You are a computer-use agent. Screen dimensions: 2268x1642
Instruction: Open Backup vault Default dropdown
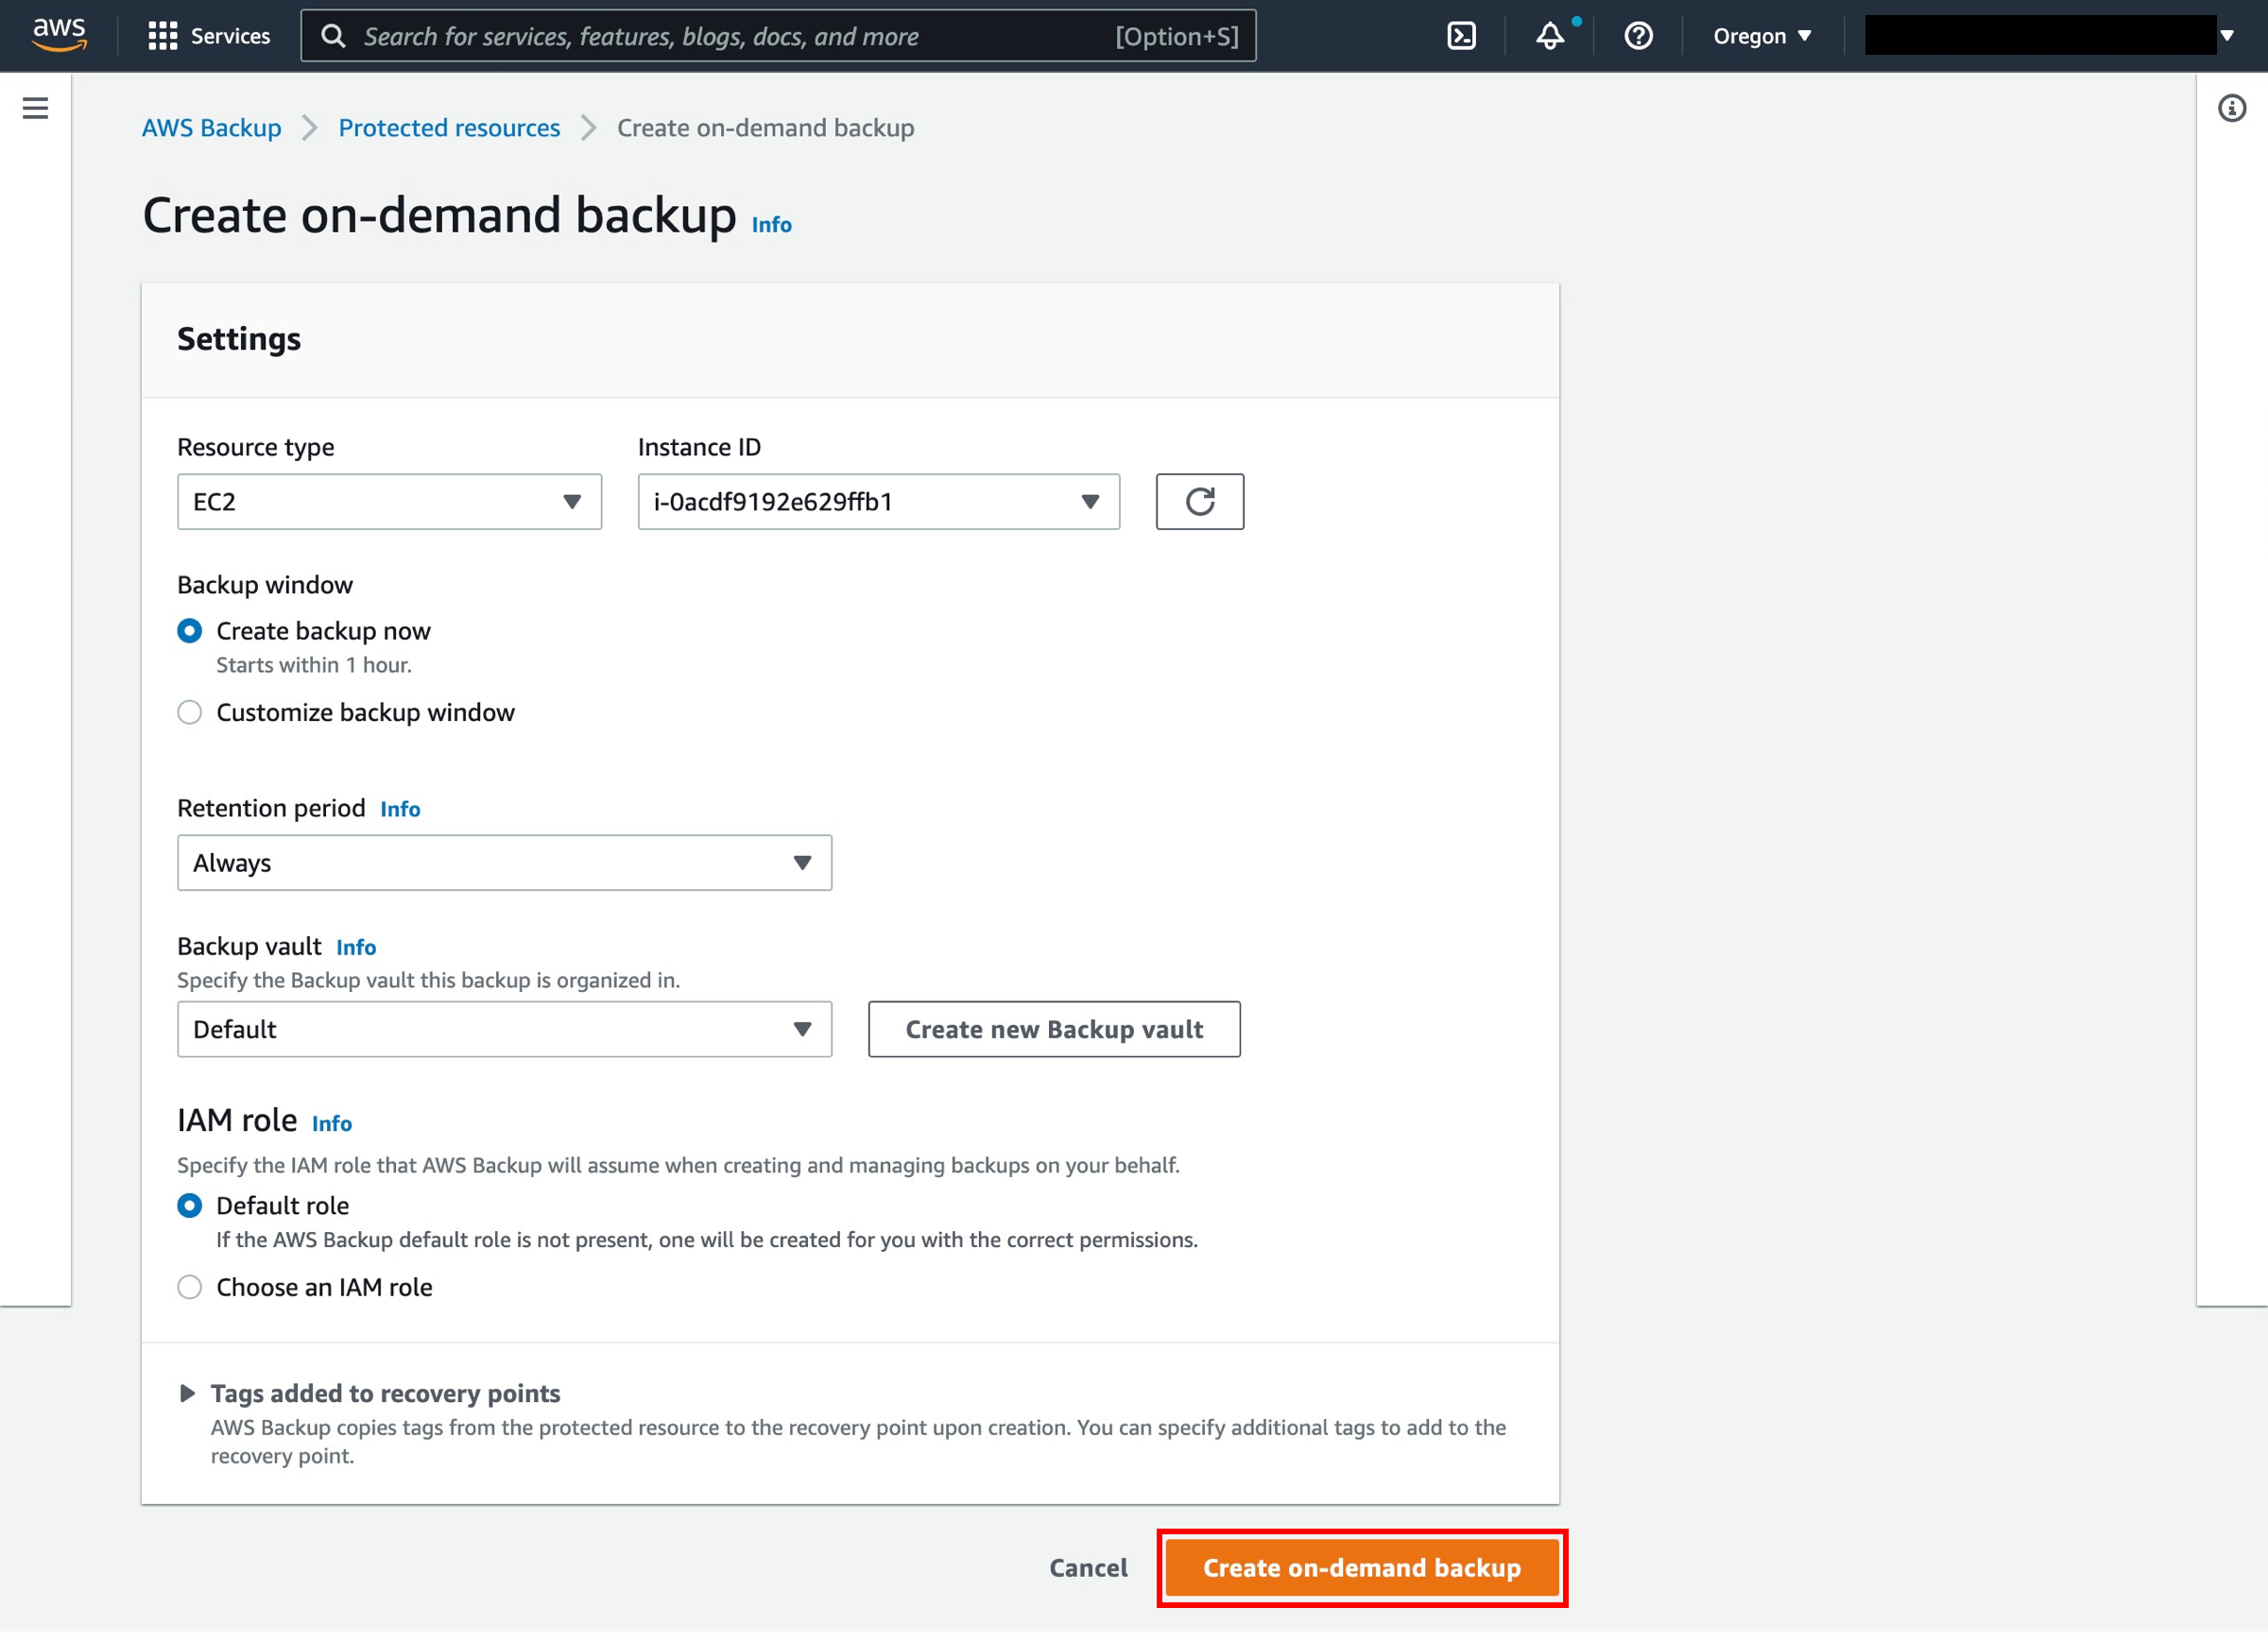(x=504, y=1029)
